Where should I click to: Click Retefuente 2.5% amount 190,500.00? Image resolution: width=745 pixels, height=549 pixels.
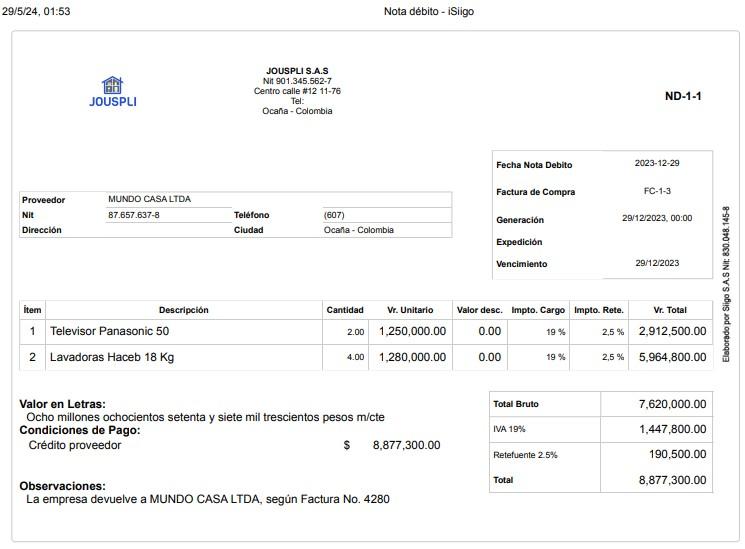coord(678,454)
